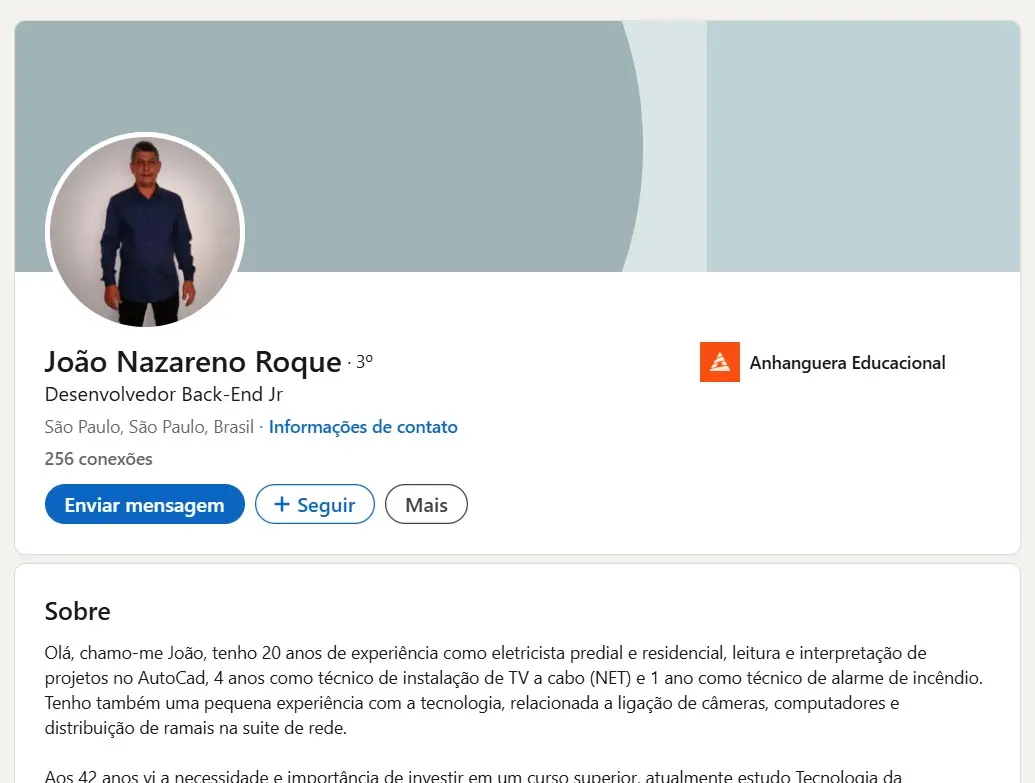Send a message via Enviar mensagem
This screenshot has height=783, width=1035.
[145, 504]
